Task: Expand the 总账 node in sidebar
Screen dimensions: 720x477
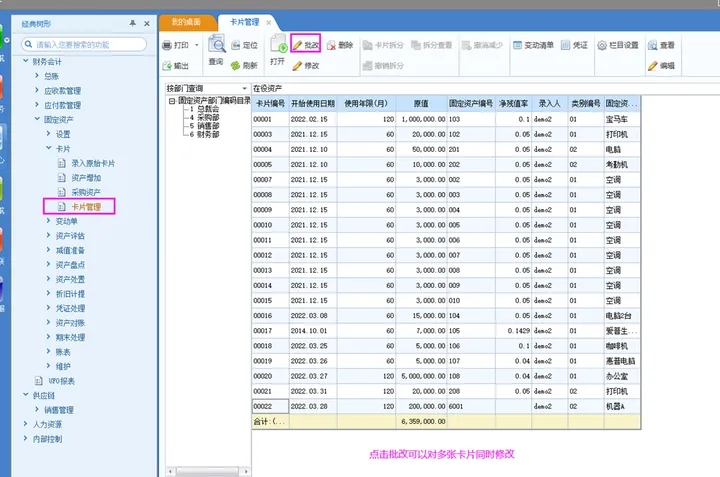Action: [x=38, y=76]
